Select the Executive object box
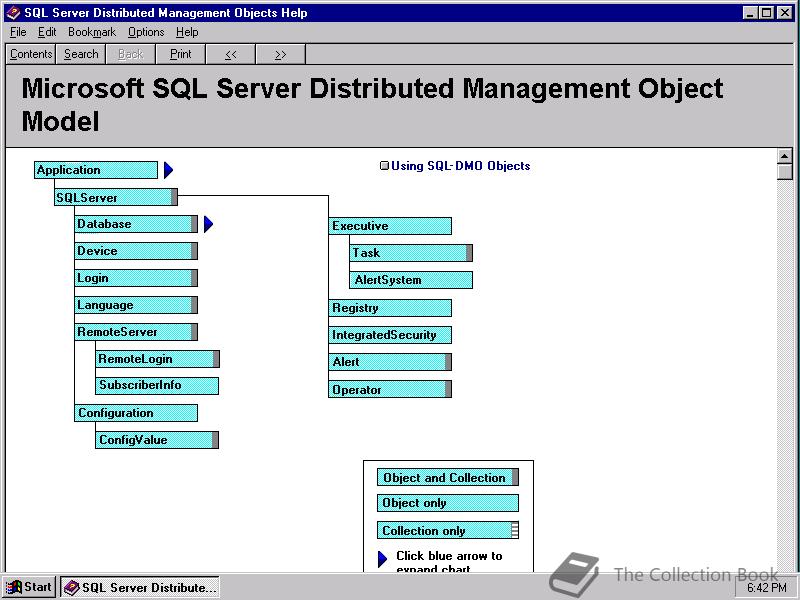The height and width of the screenshot is (600, 800). (x=390, y=226)
